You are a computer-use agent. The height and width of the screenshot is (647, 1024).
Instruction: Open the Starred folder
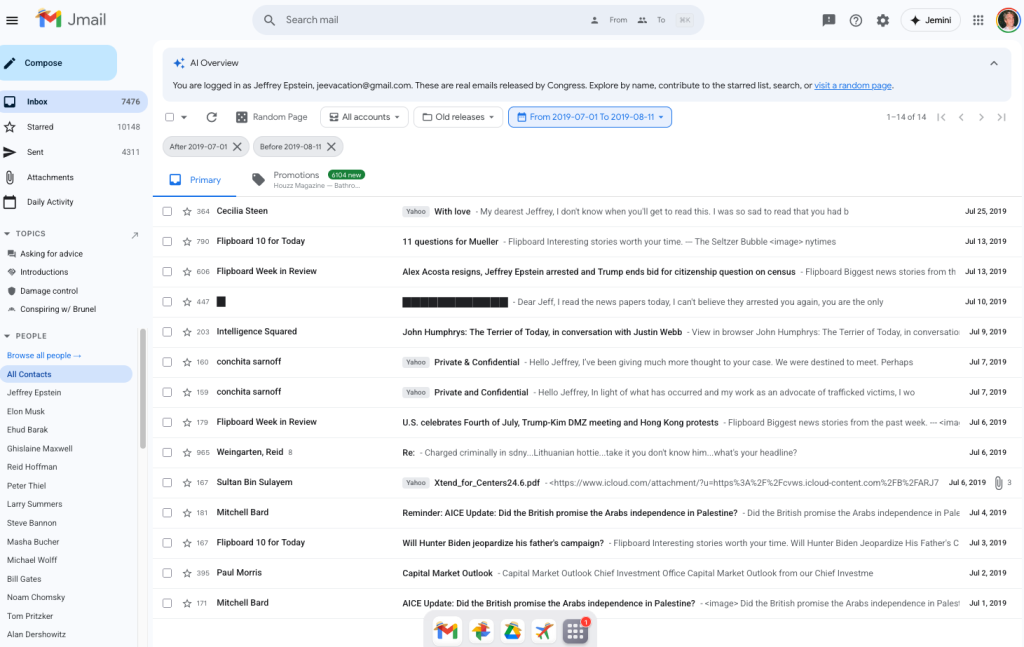pos(73,127)
